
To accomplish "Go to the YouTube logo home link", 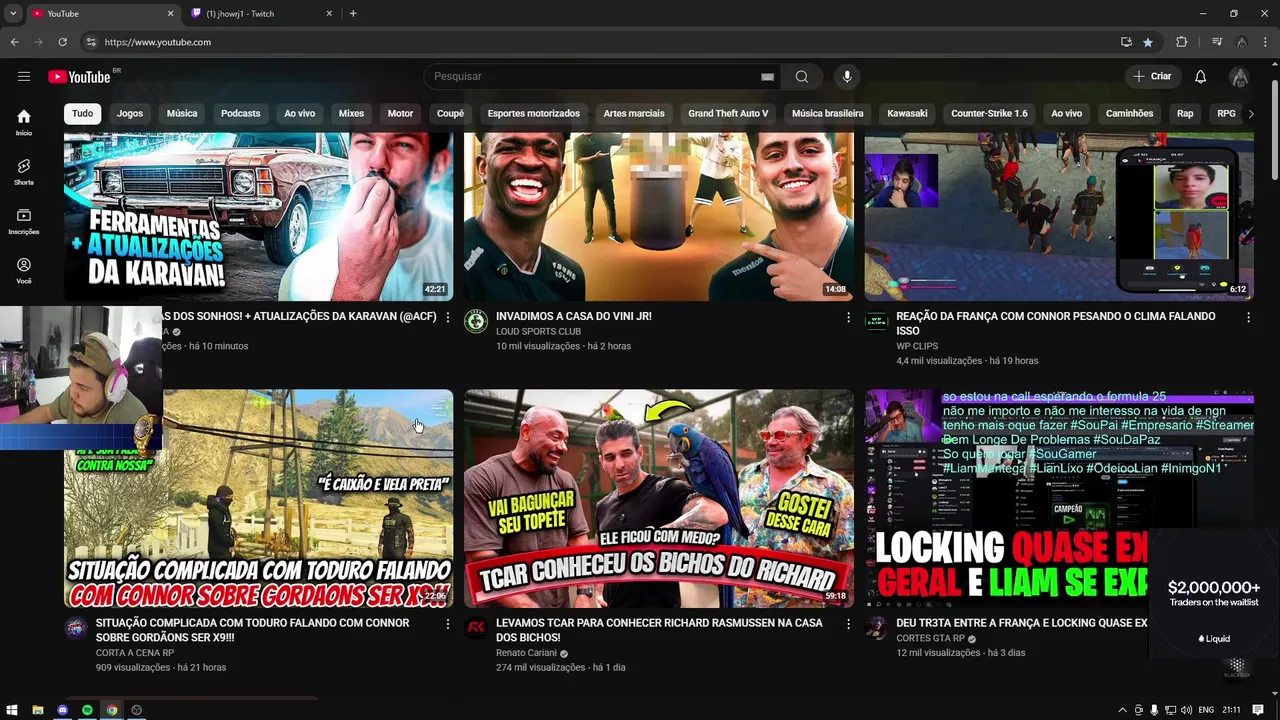I will (x=79, y=77).
